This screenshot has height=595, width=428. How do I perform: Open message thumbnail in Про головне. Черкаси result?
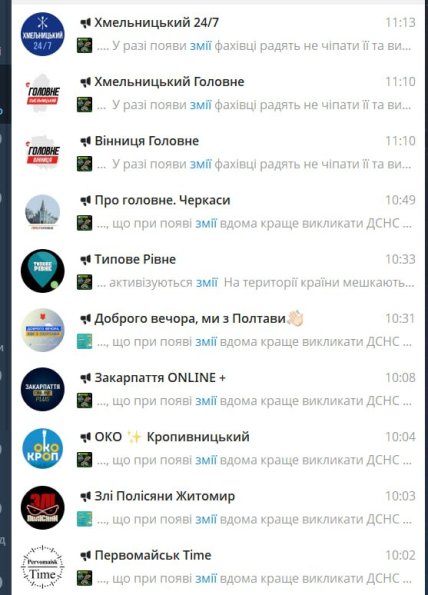tap(84, 223)
